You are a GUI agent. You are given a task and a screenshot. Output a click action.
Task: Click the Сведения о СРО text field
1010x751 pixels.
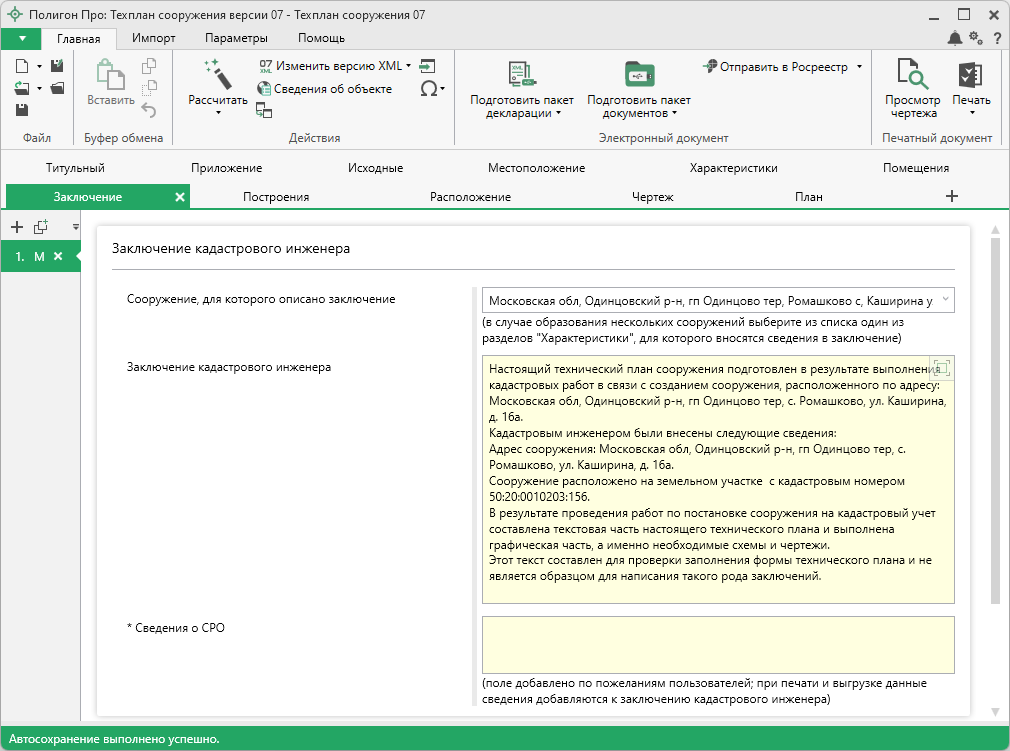click(717, 645)
